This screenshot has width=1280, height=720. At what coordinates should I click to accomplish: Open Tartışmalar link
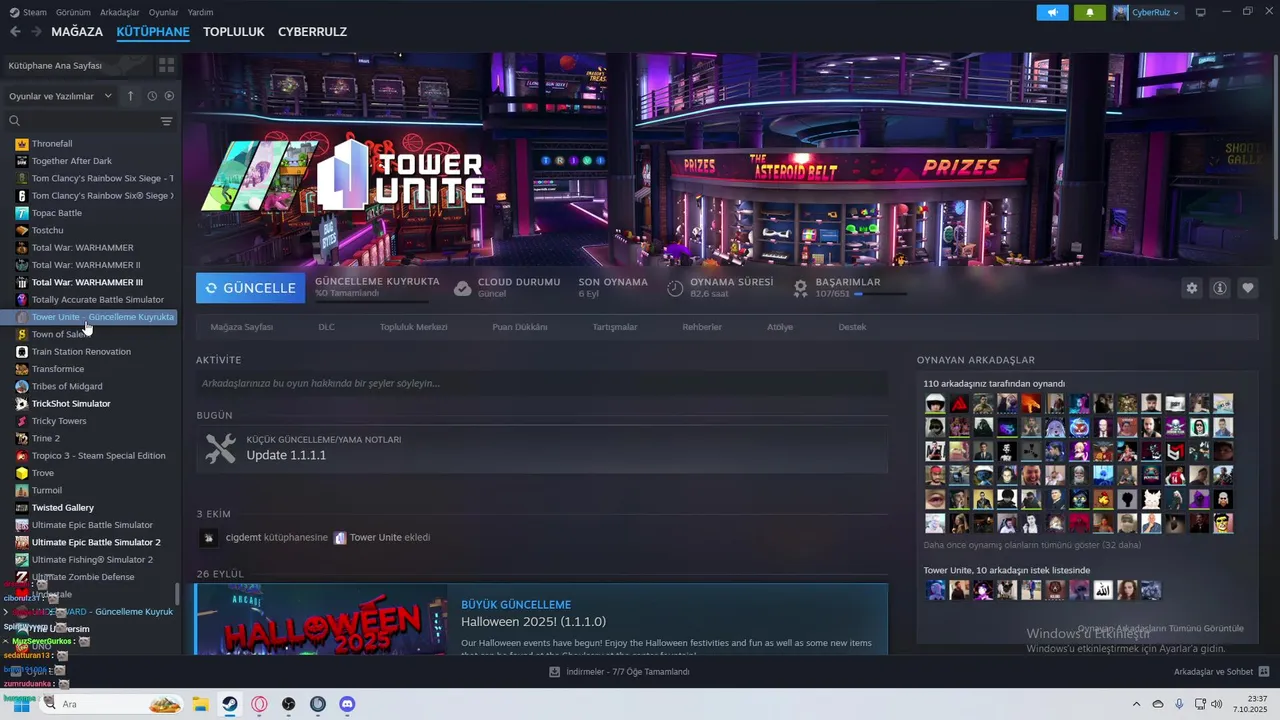(615, 327)
